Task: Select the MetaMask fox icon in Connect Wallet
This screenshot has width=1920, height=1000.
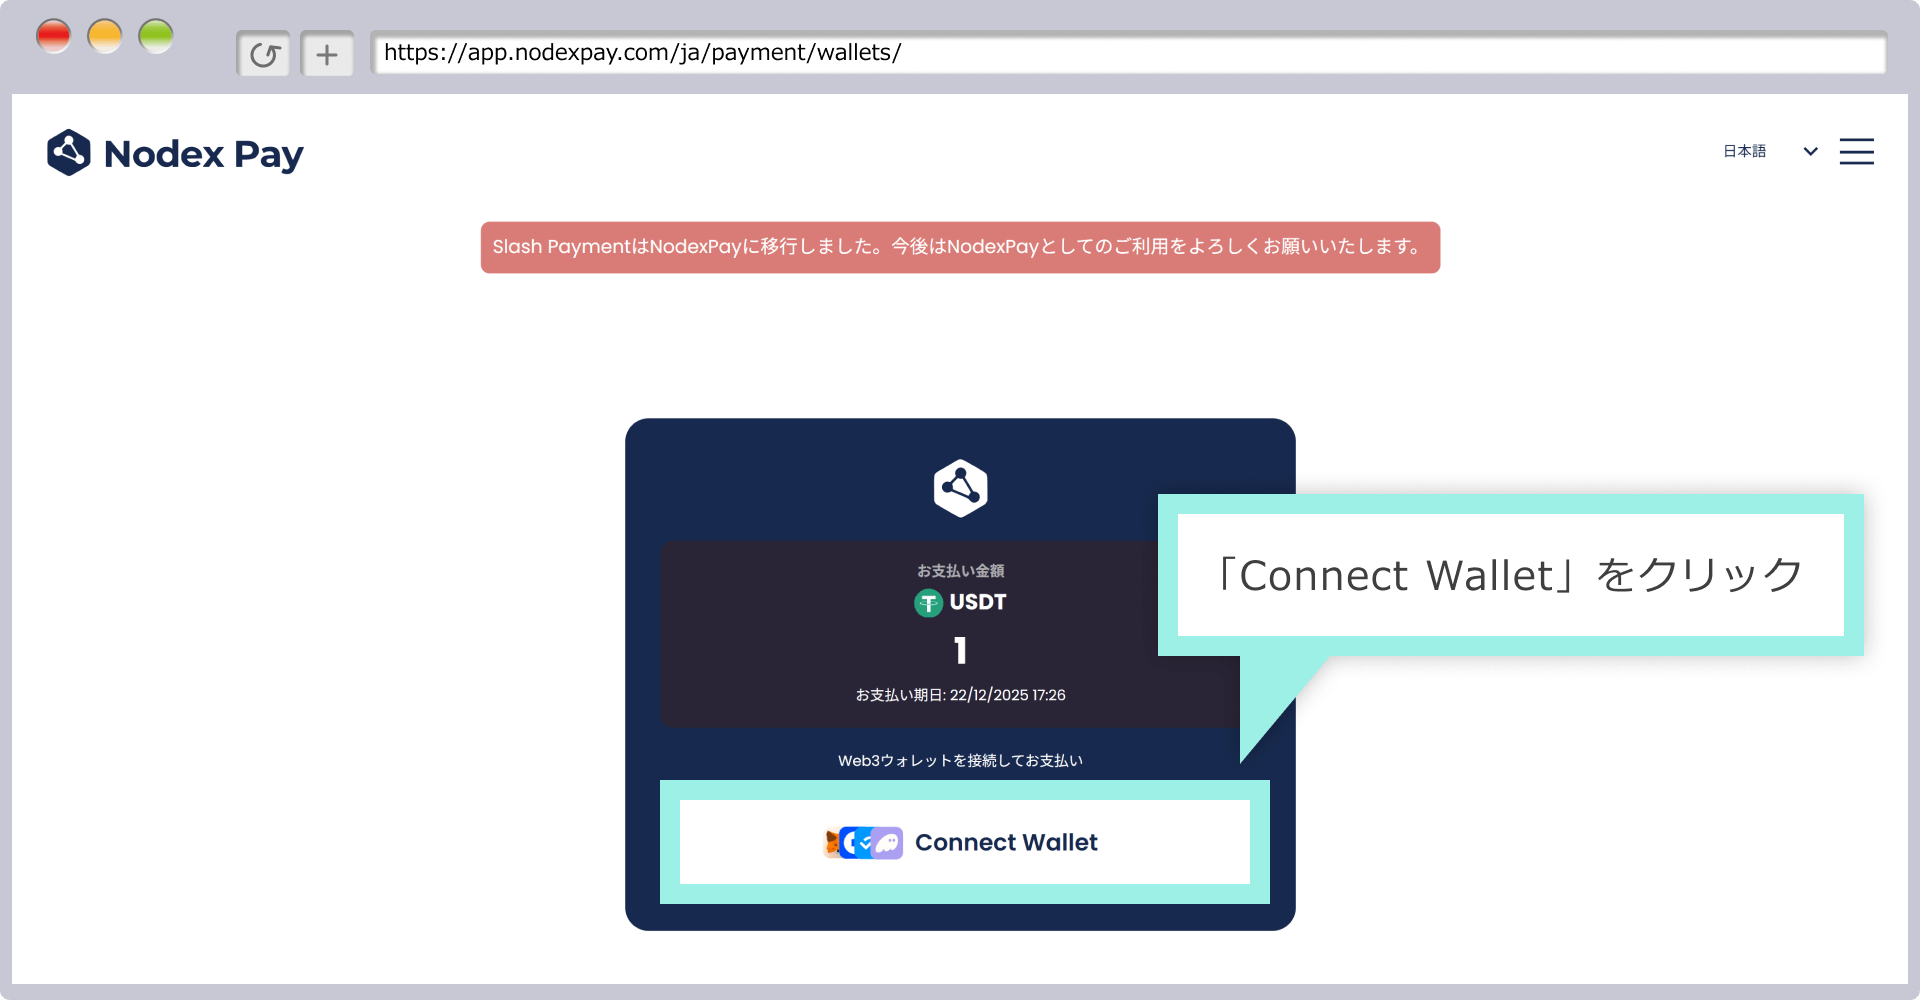Action: pos(831,843)
